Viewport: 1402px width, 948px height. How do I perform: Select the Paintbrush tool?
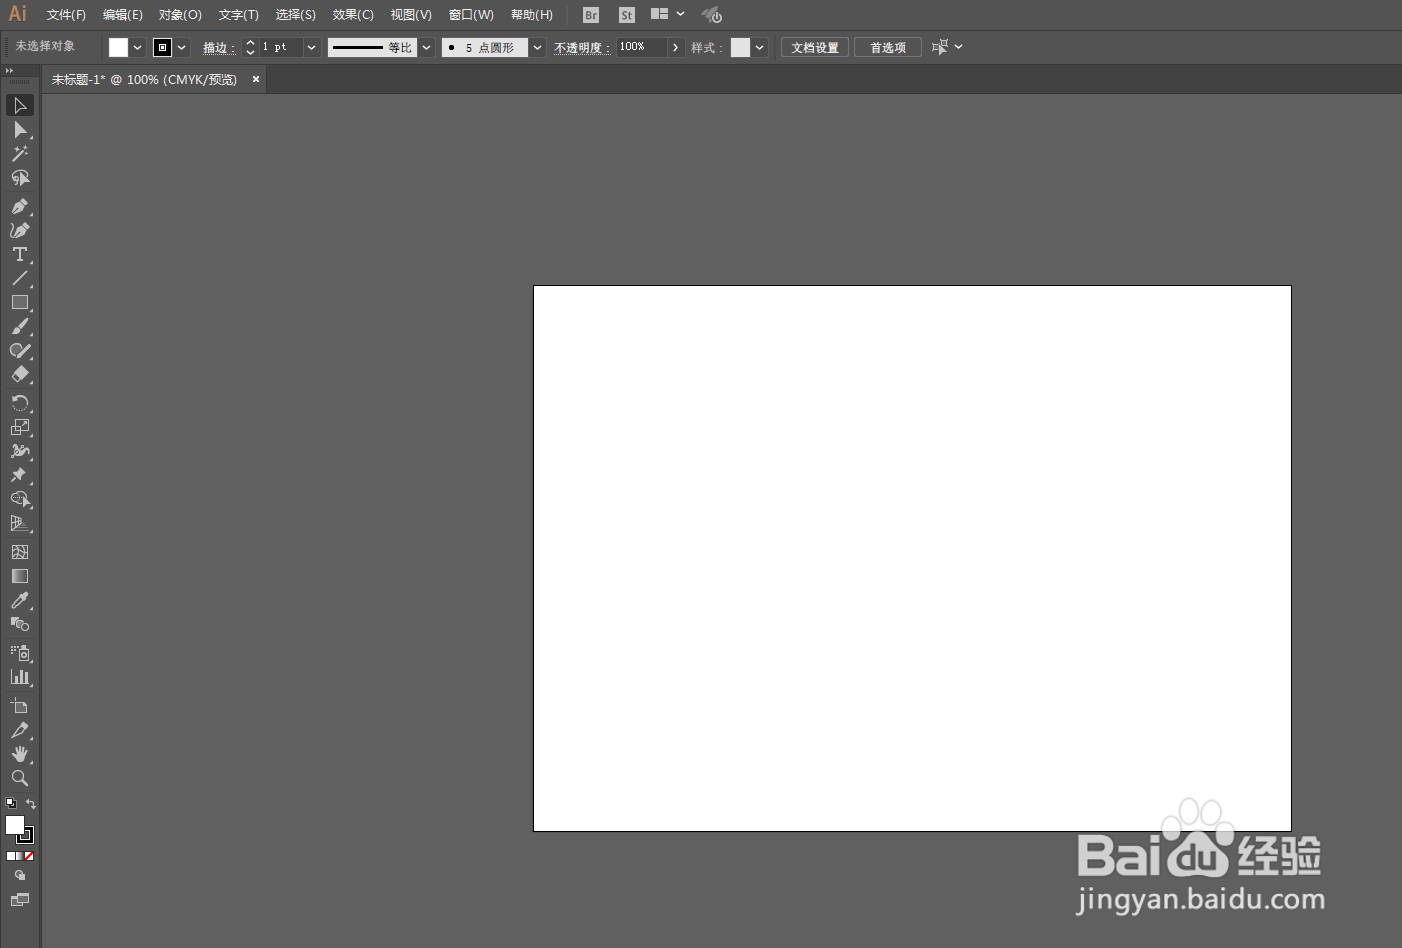(20, 327)
